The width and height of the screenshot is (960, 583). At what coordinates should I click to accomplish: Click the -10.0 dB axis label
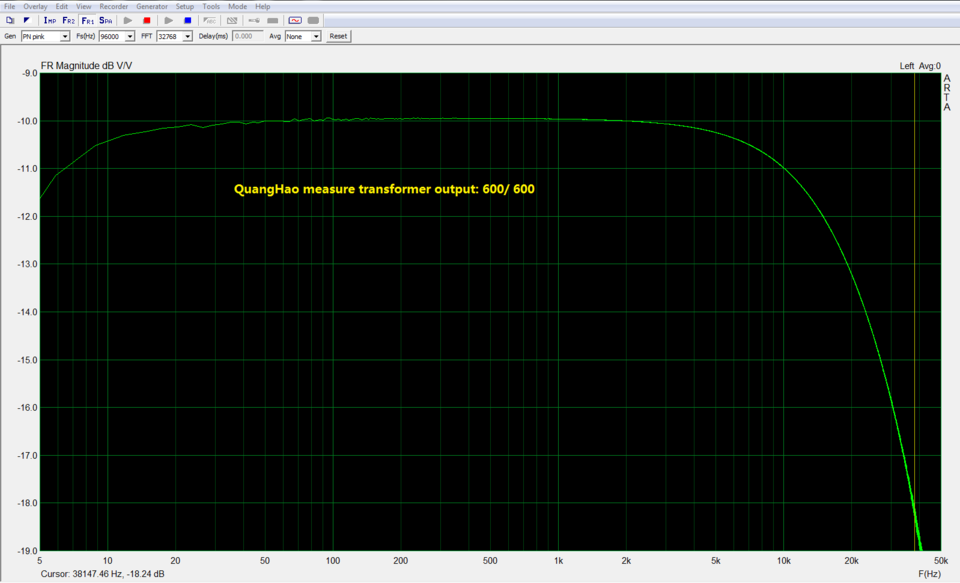(28, 121)
